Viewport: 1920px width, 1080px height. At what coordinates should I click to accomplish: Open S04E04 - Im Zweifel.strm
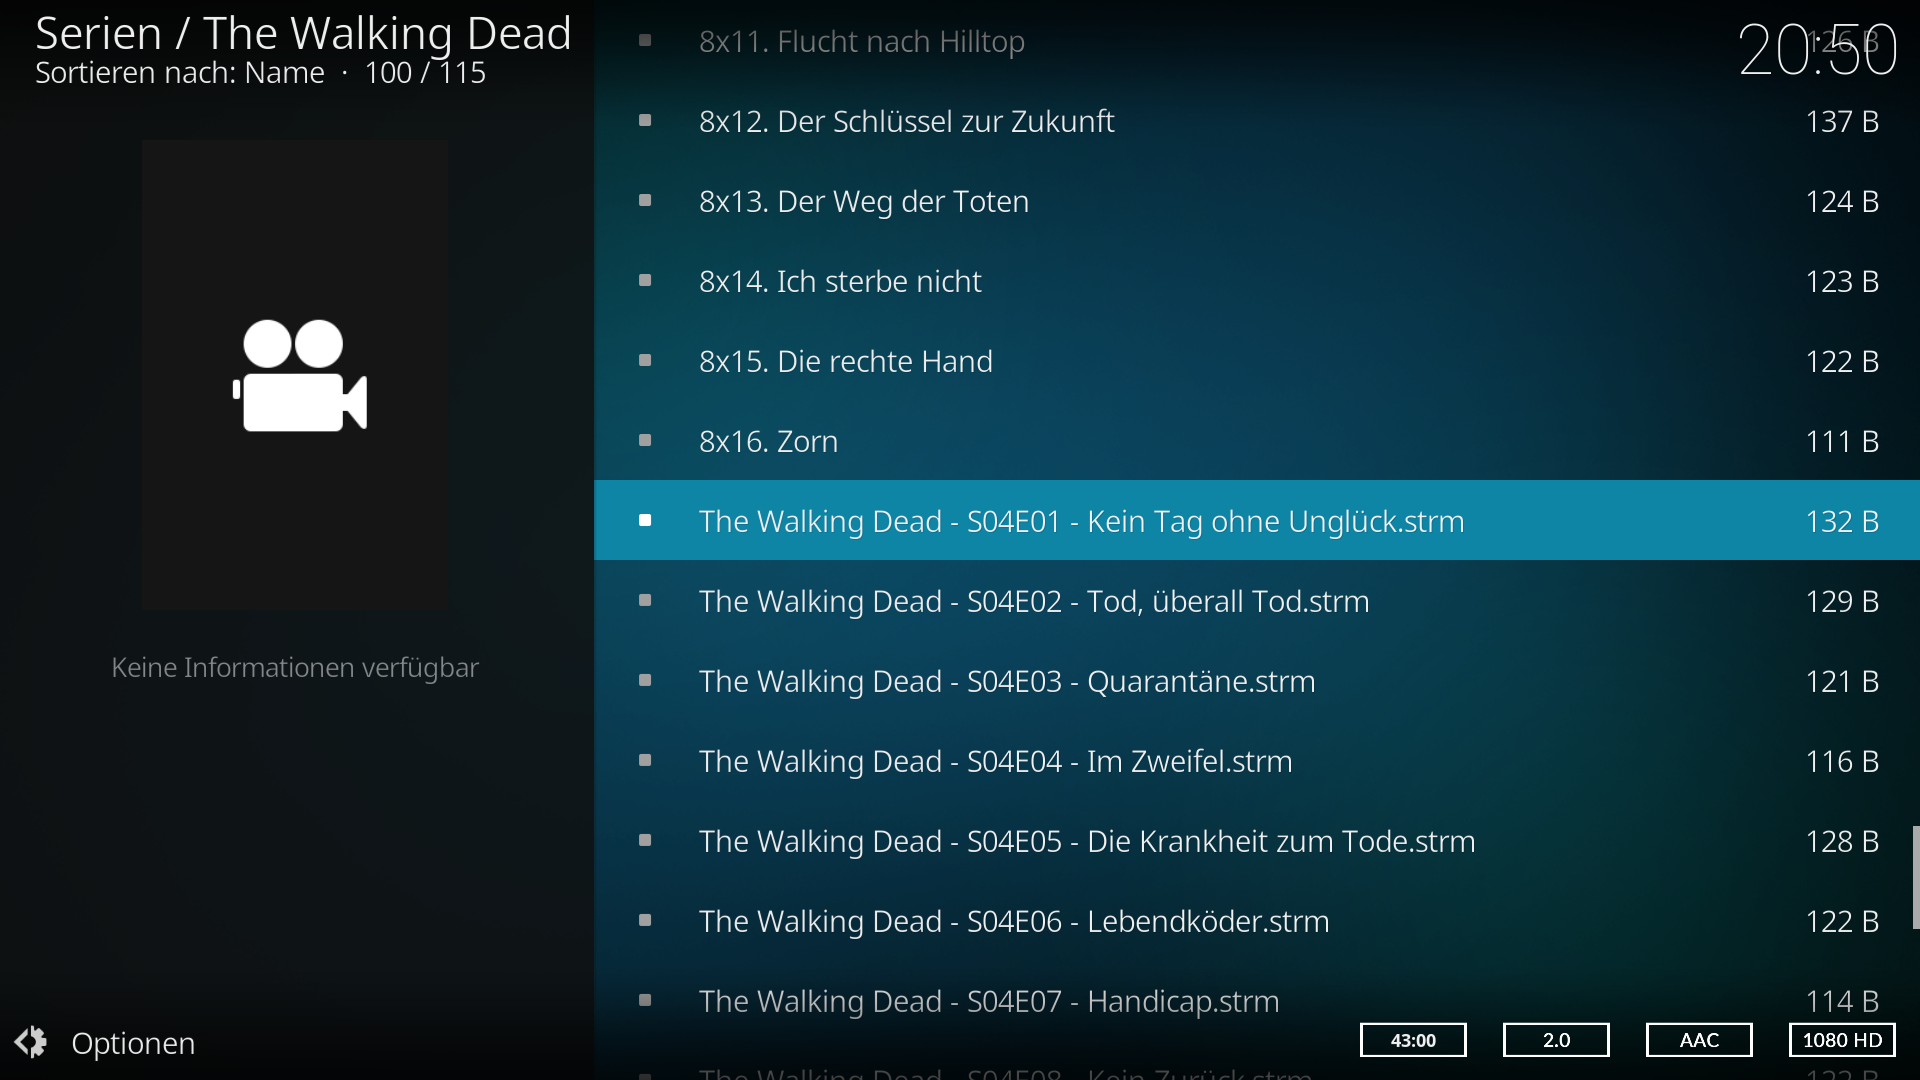[x=1256, y=761]
